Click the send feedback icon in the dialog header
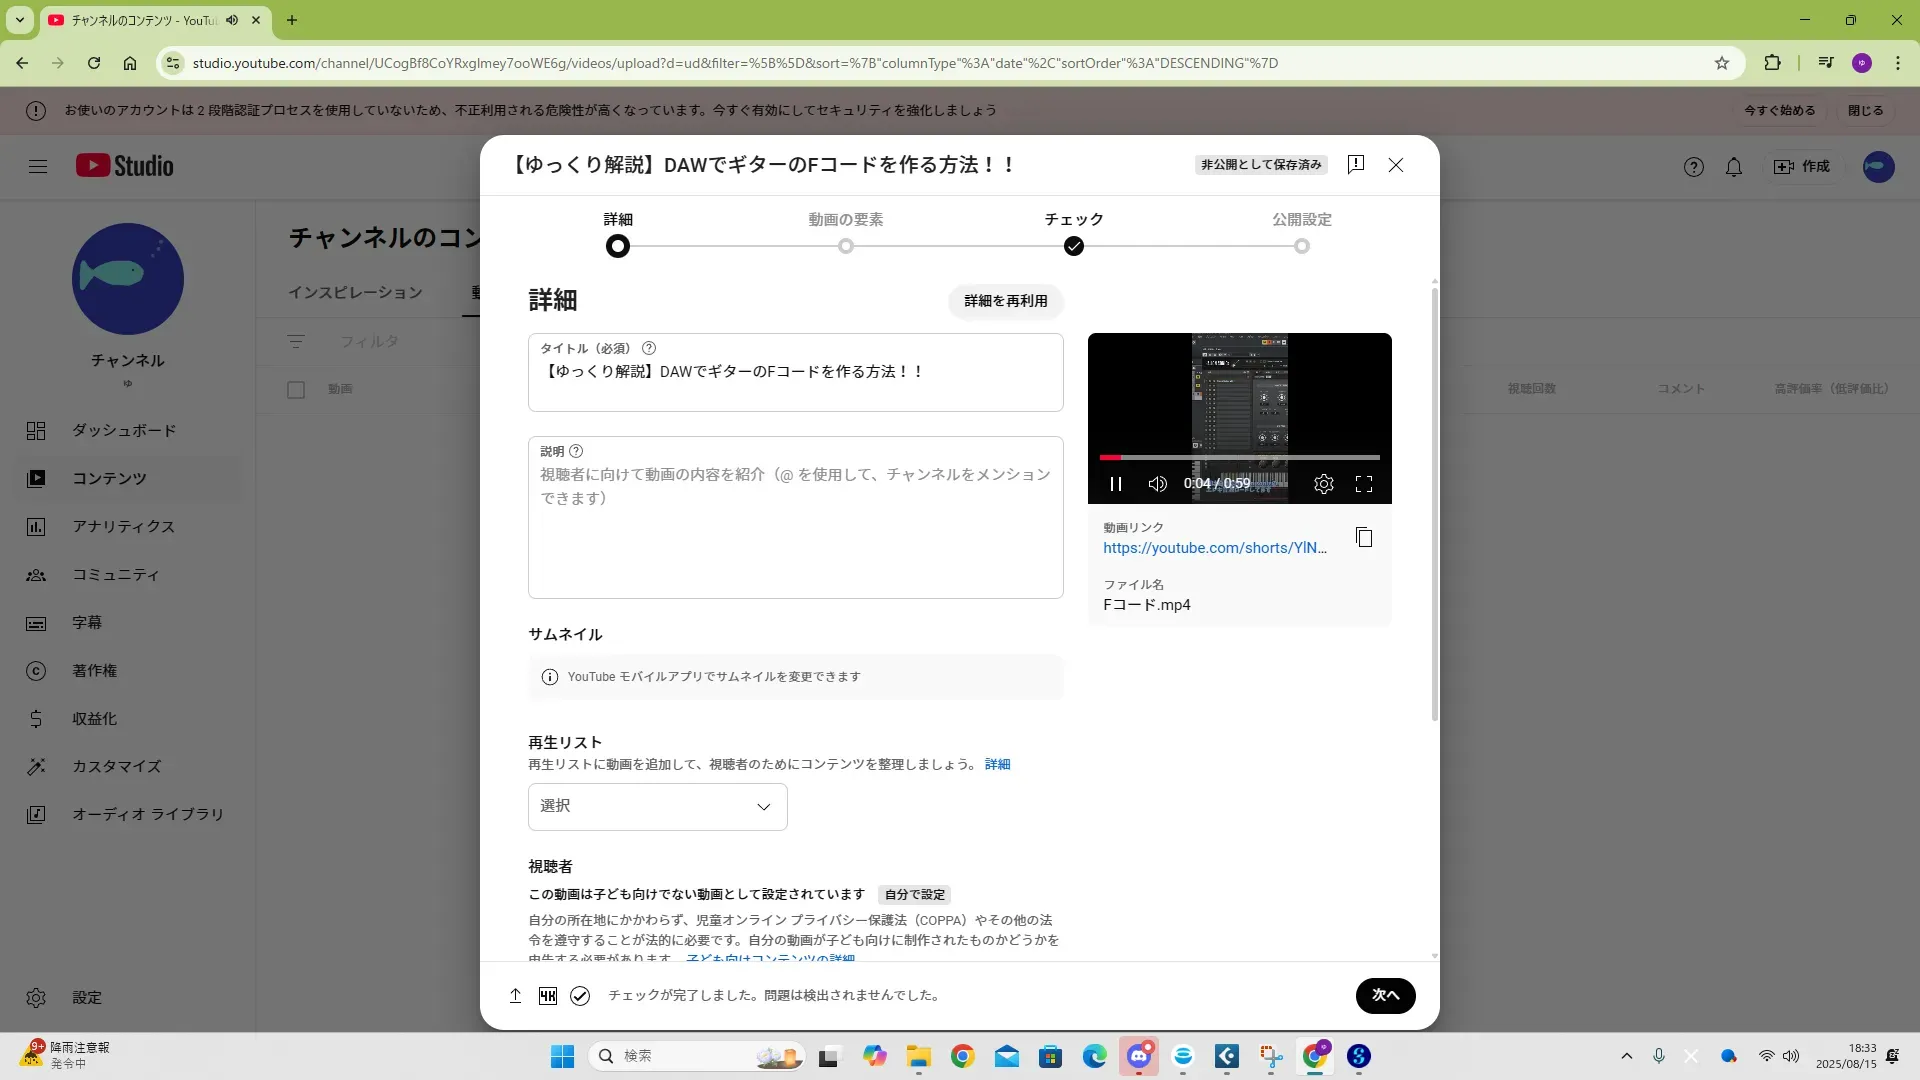The image size is (1920, 1080). (1355, 165)
